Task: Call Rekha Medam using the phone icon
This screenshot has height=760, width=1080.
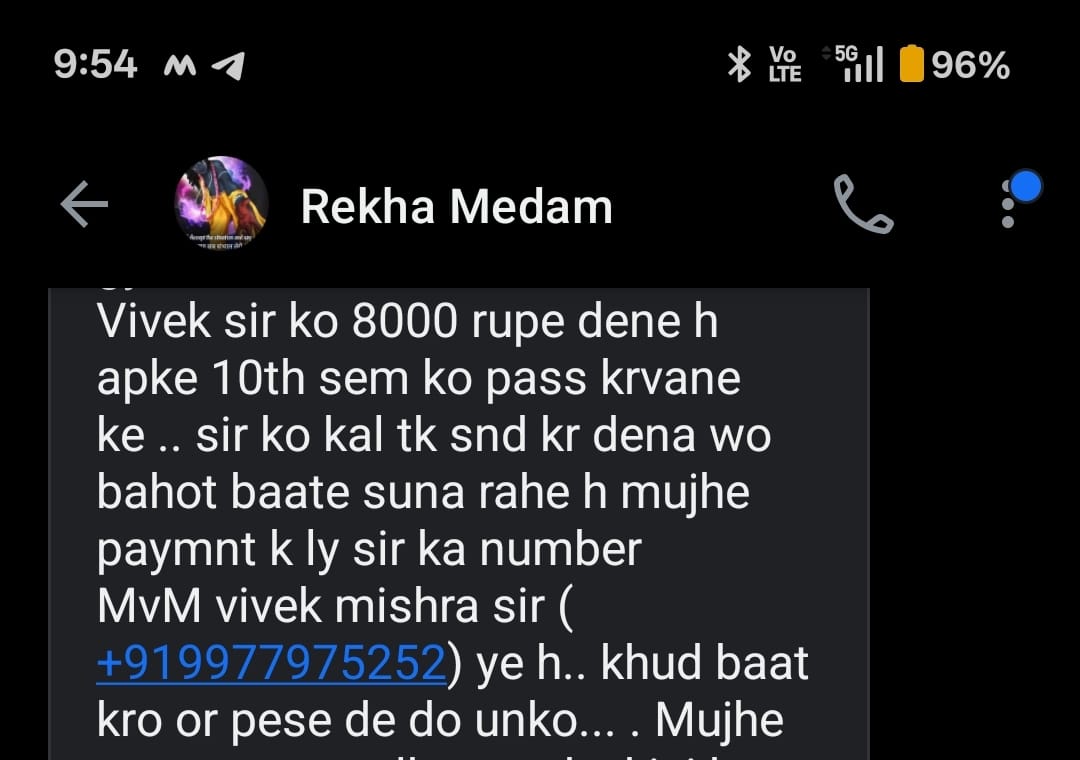Action: [x=863, y=204]
